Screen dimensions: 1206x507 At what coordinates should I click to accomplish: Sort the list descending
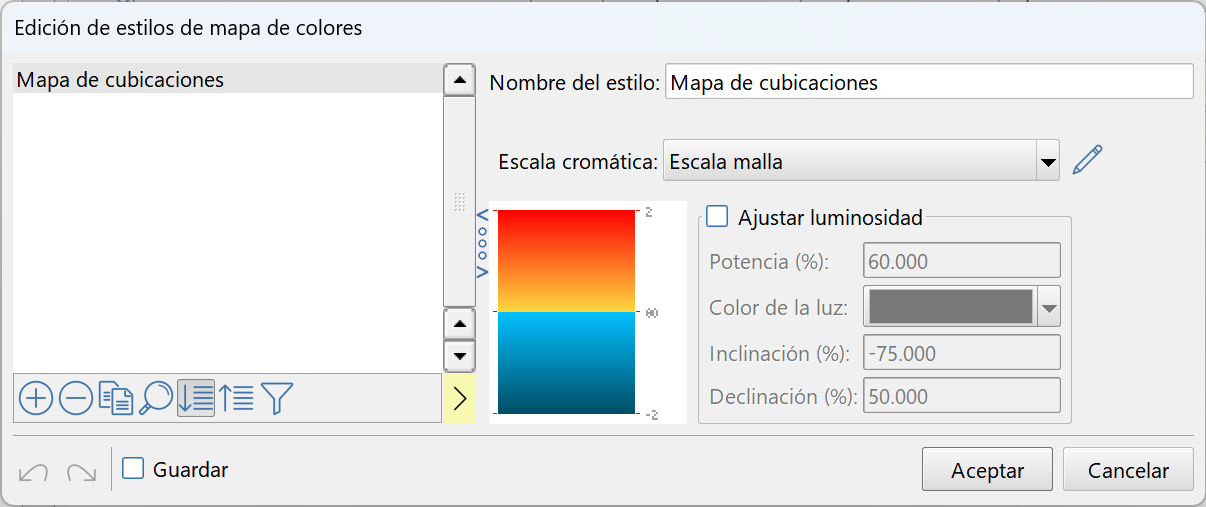click(196, 398)
